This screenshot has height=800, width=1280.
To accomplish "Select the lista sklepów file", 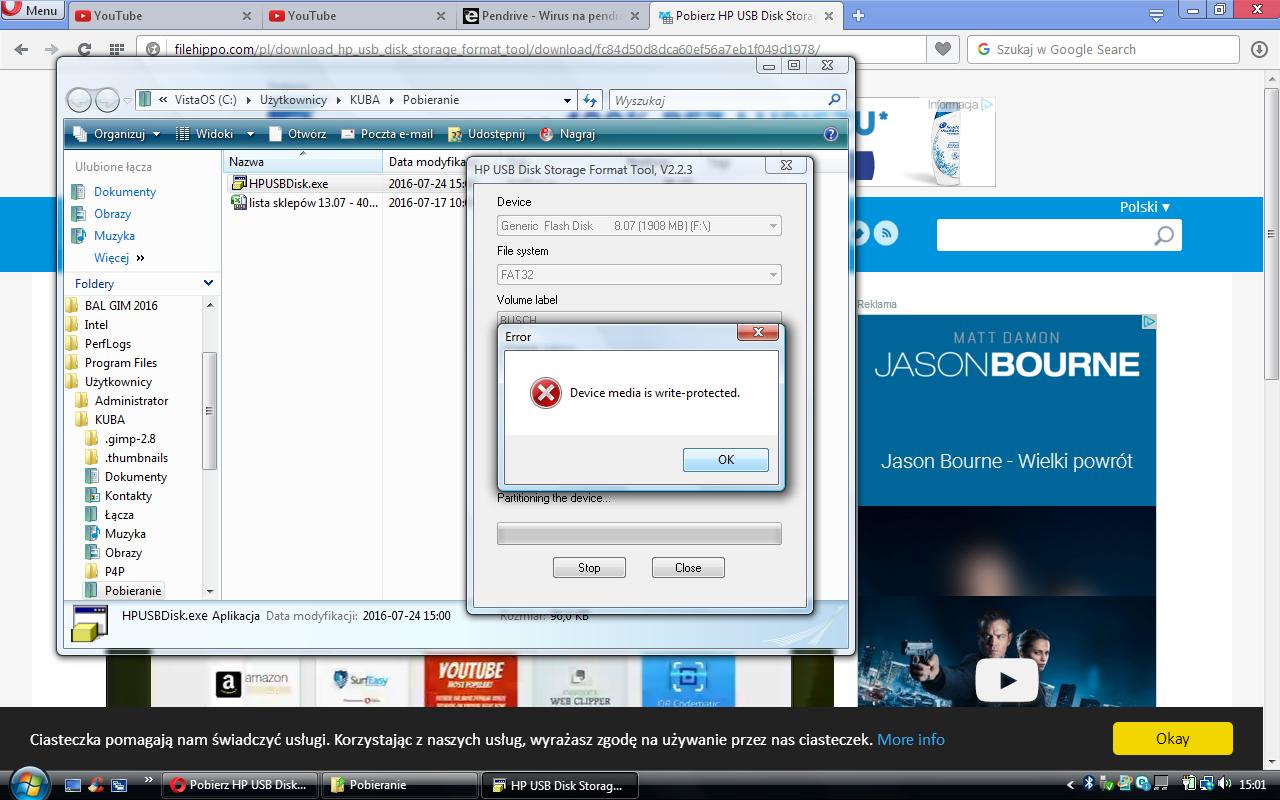I will pyautogui.click(x=304, y=203).
